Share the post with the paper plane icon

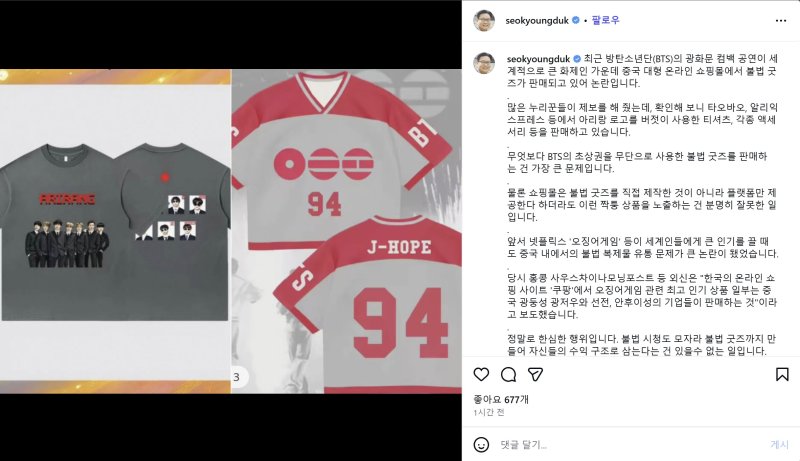pyautogui.click(x=535, y=375)
